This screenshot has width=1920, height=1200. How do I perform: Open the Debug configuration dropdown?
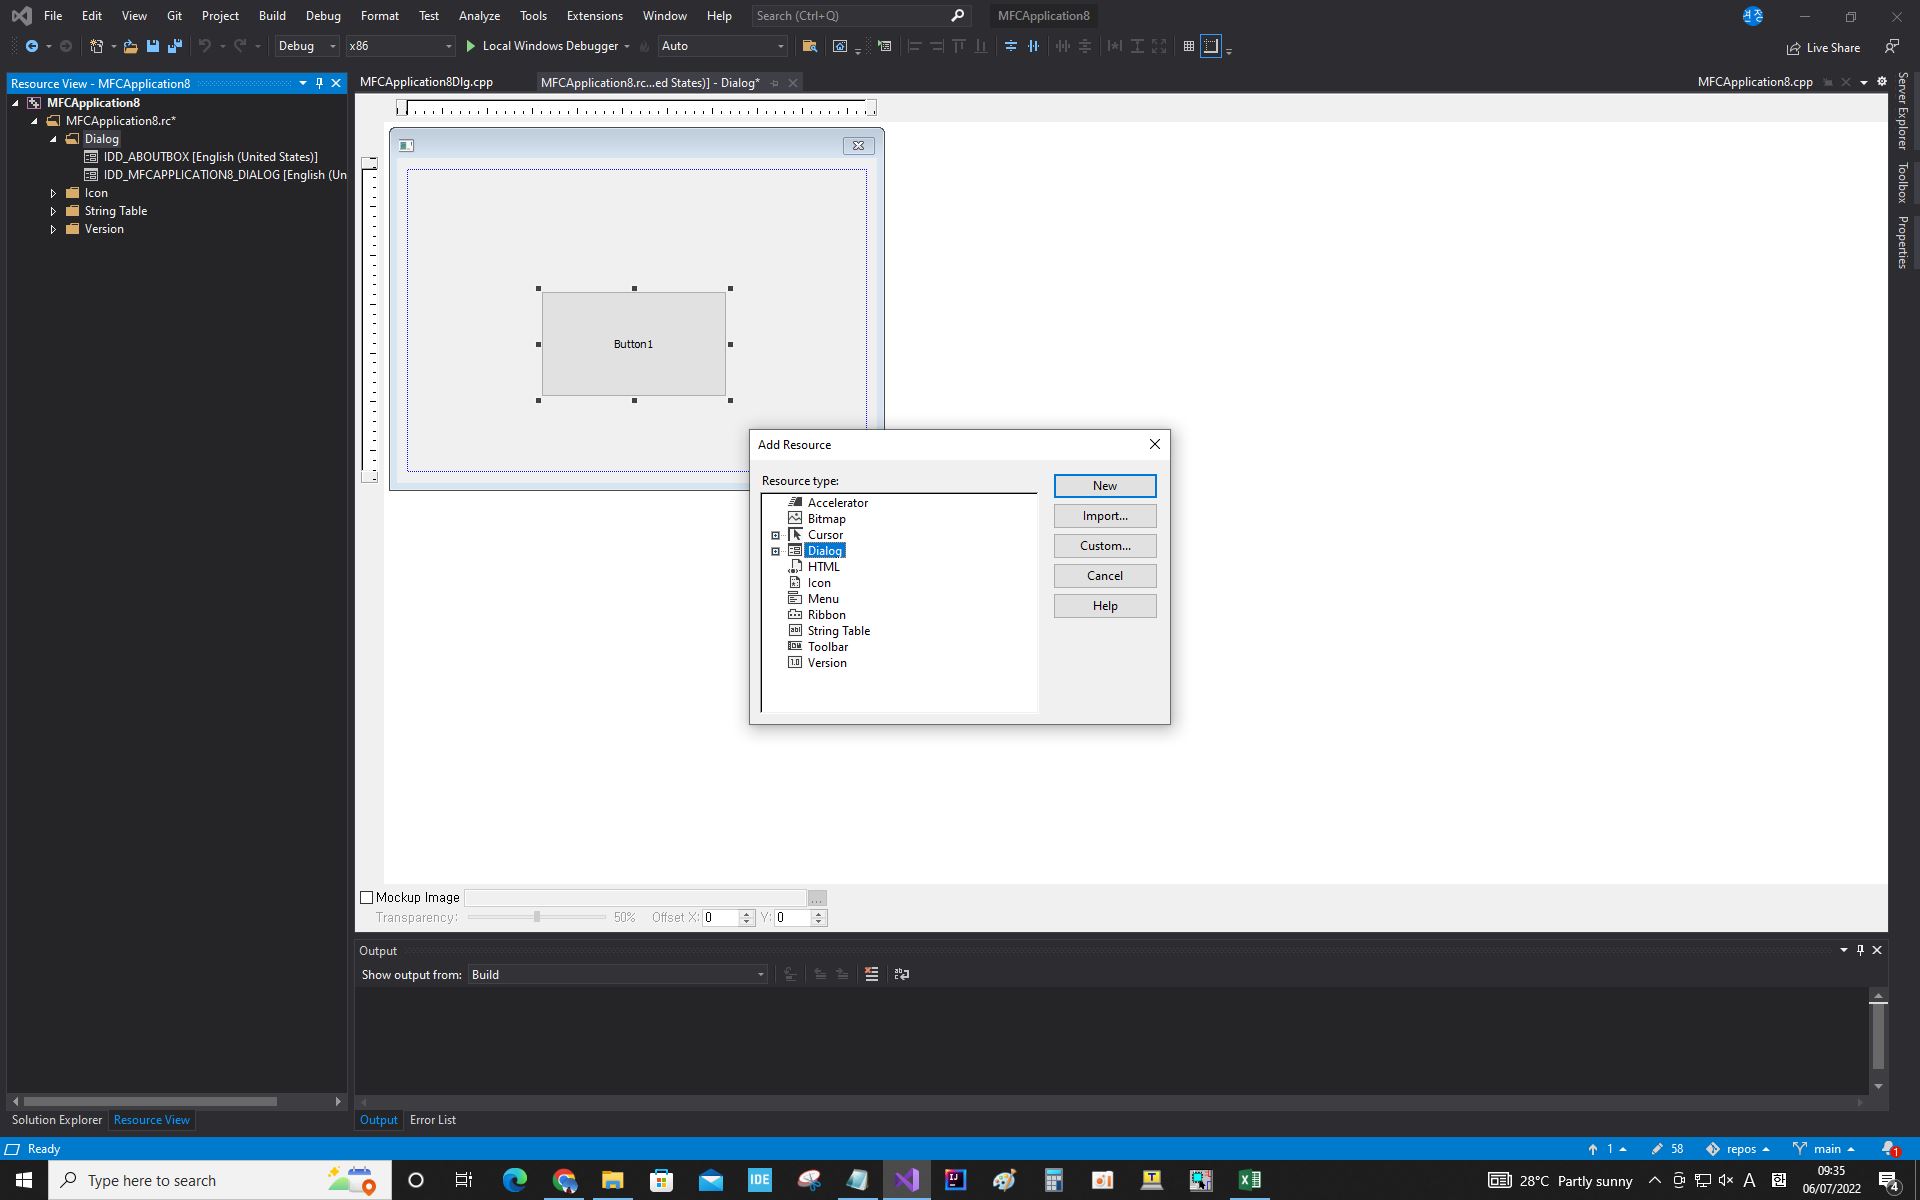tap(307, 46)
